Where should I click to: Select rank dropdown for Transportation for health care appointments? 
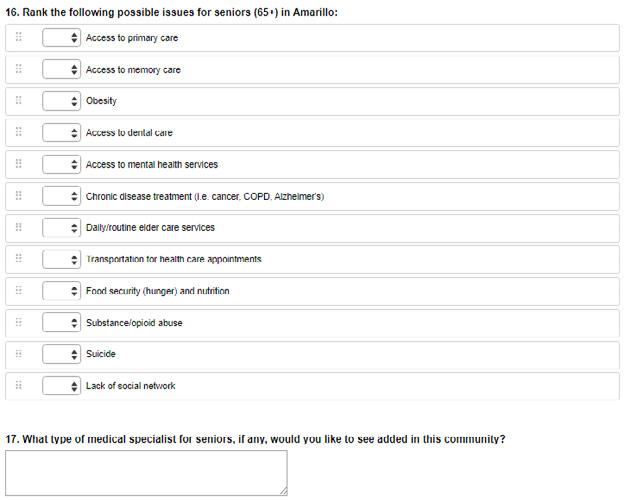pyautogui.click(x=61, y=260)
